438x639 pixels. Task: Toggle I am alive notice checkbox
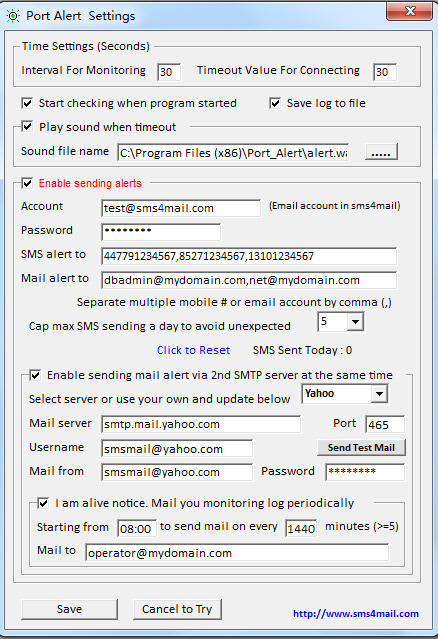tap(43, 503)
